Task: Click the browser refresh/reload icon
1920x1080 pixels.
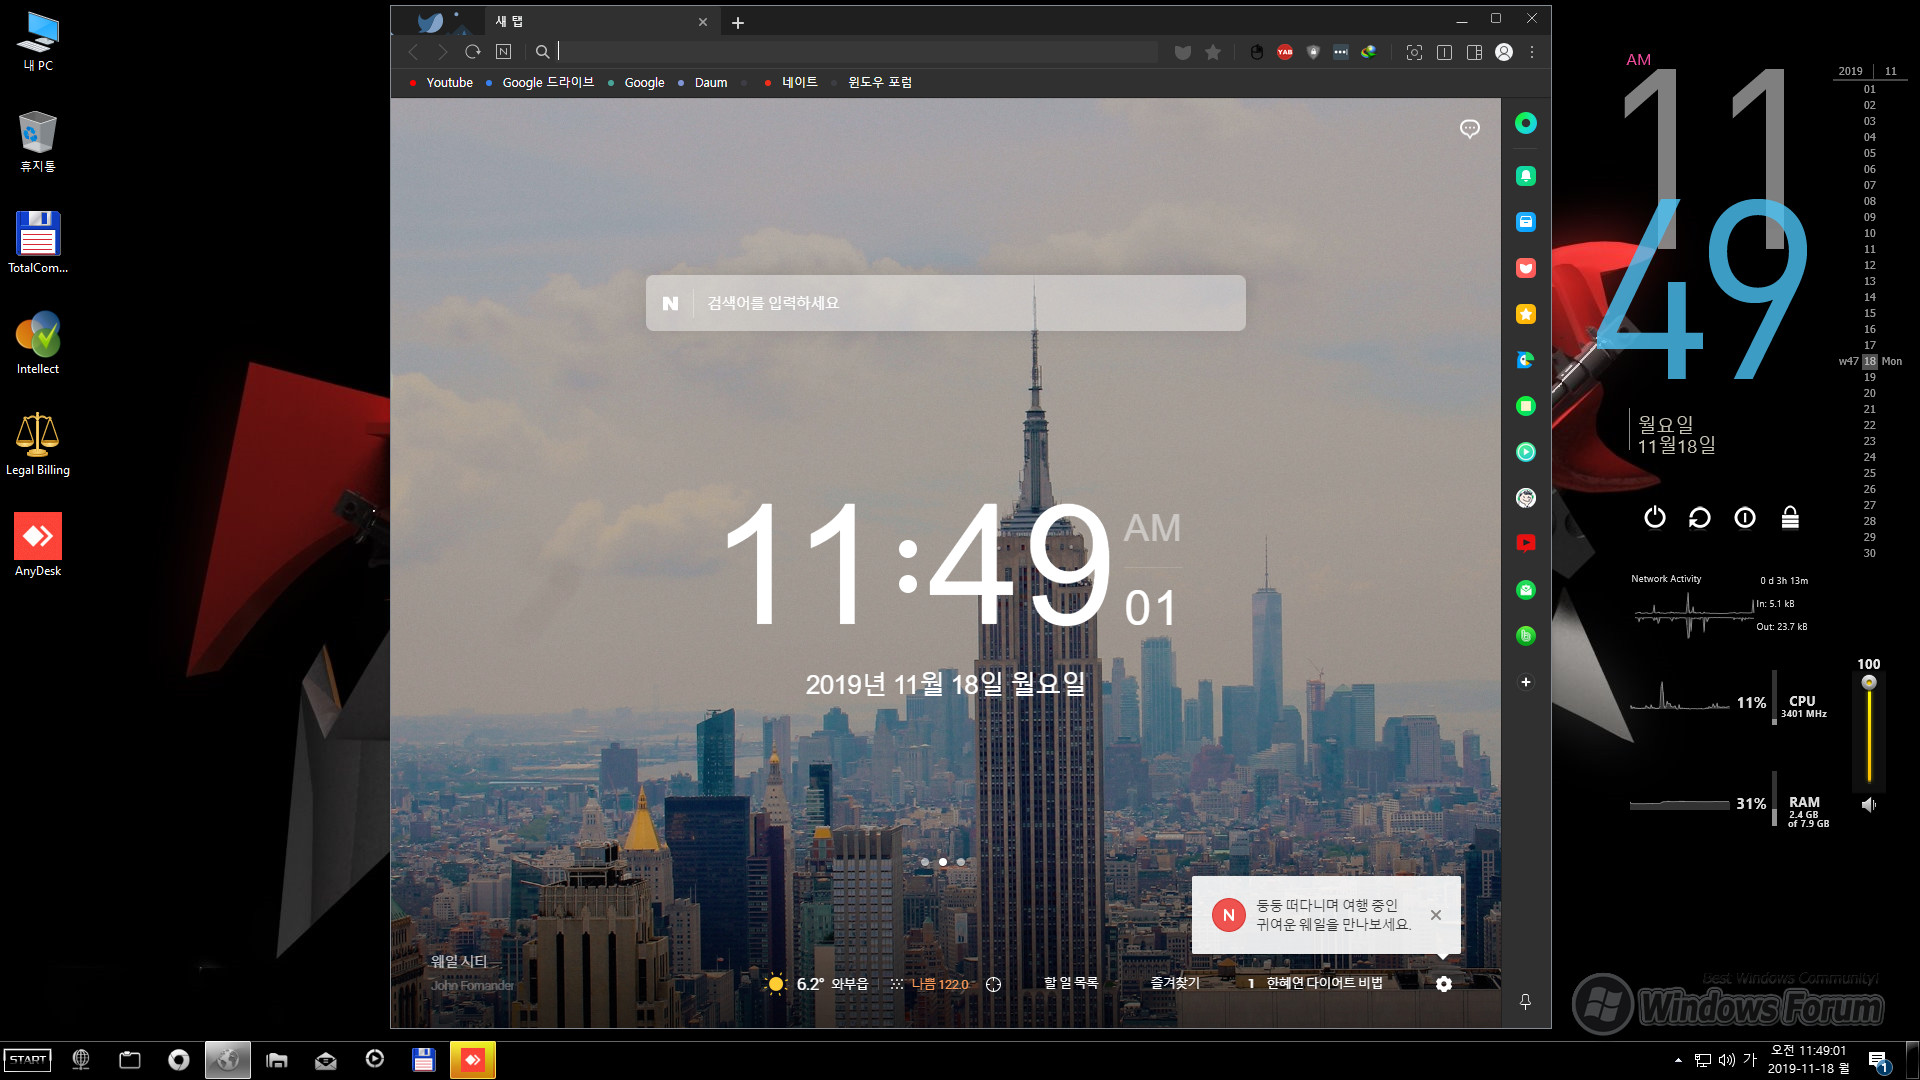Action: point(472,51)
